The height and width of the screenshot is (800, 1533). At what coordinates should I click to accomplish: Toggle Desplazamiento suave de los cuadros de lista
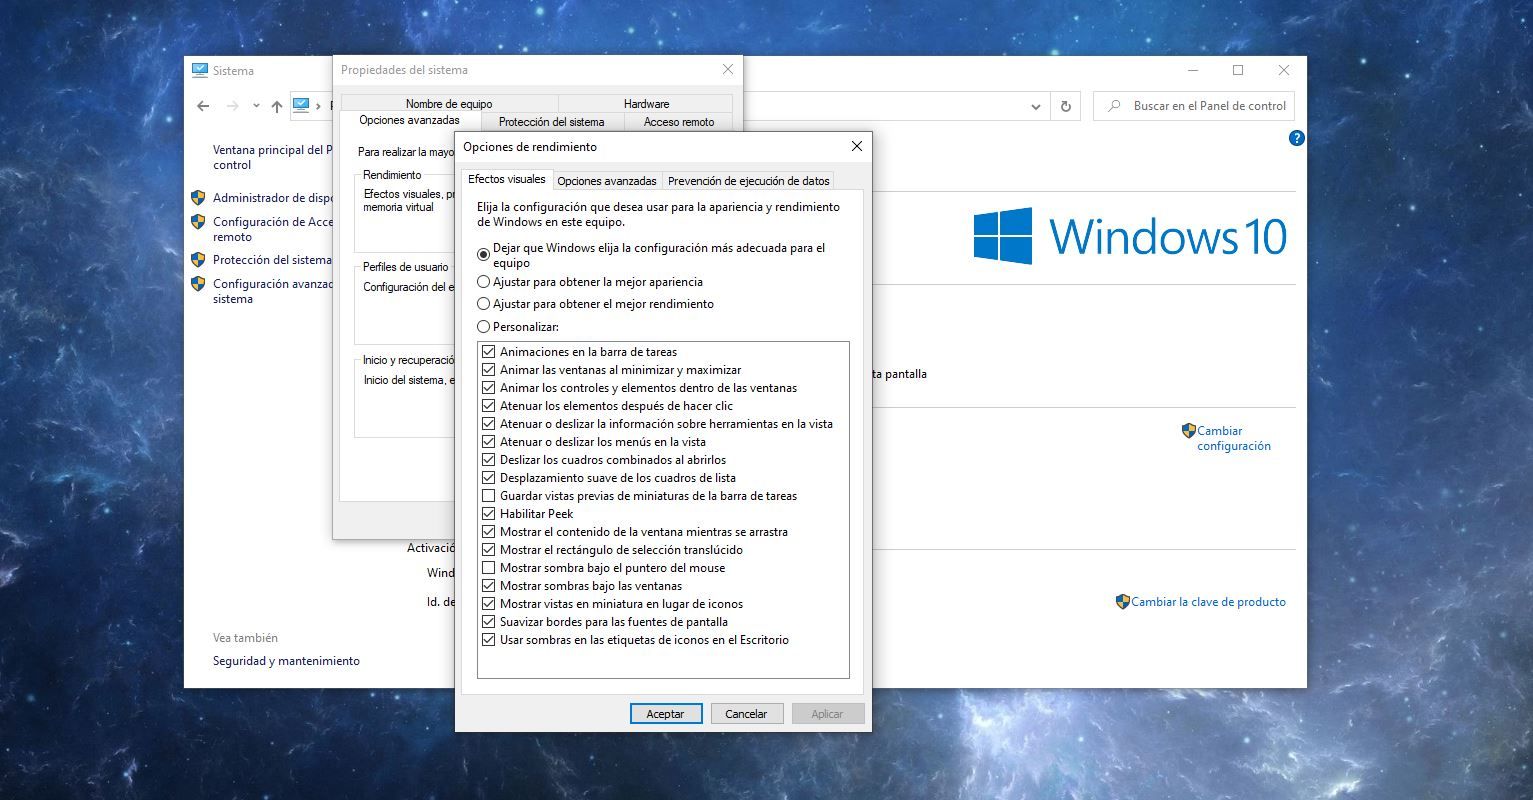pos(489,478)
